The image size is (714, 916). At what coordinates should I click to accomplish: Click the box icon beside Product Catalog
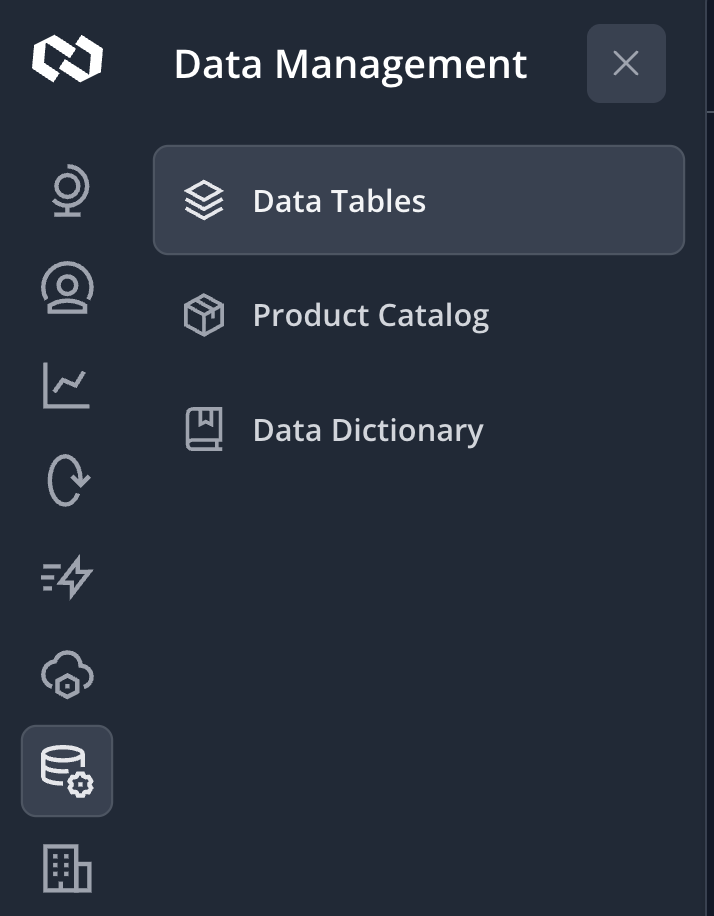coord(204,316)
